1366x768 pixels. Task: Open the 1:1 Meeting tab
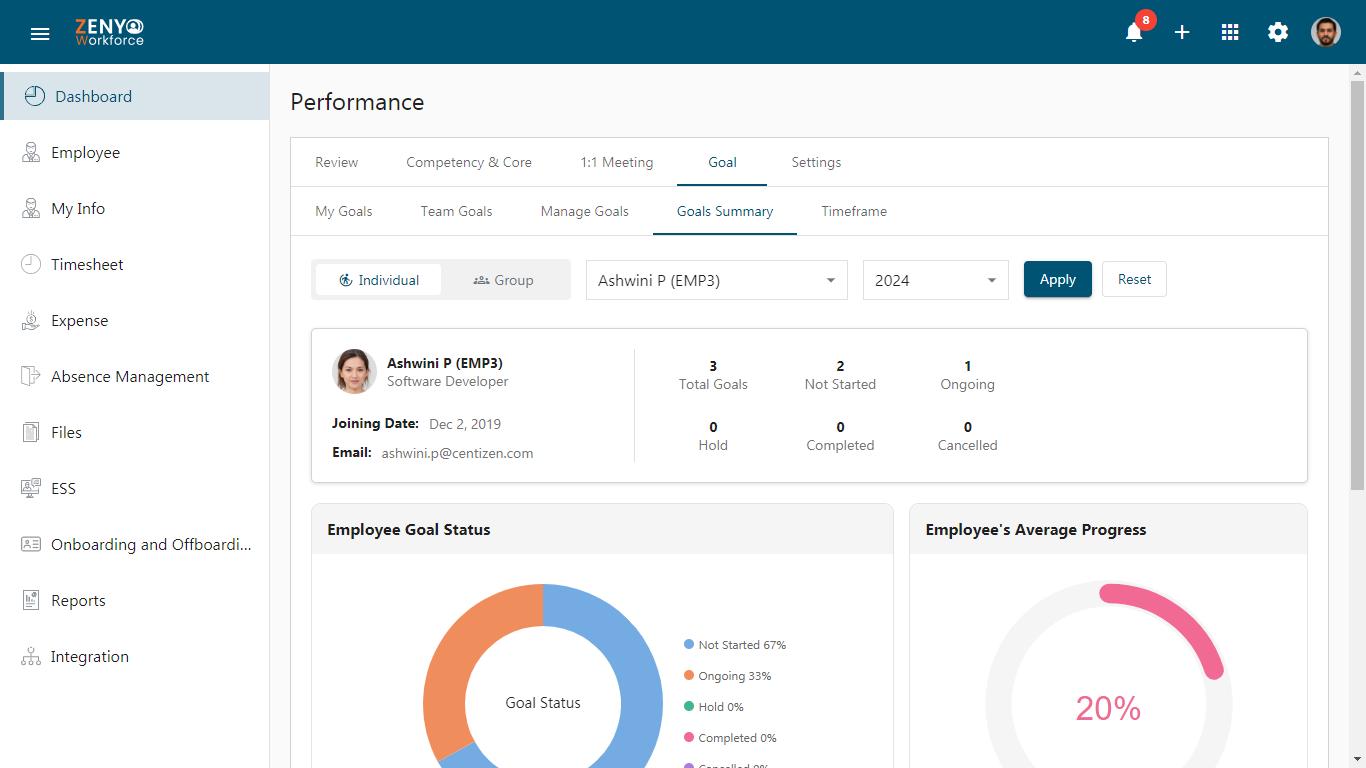(x=617, y=162)
